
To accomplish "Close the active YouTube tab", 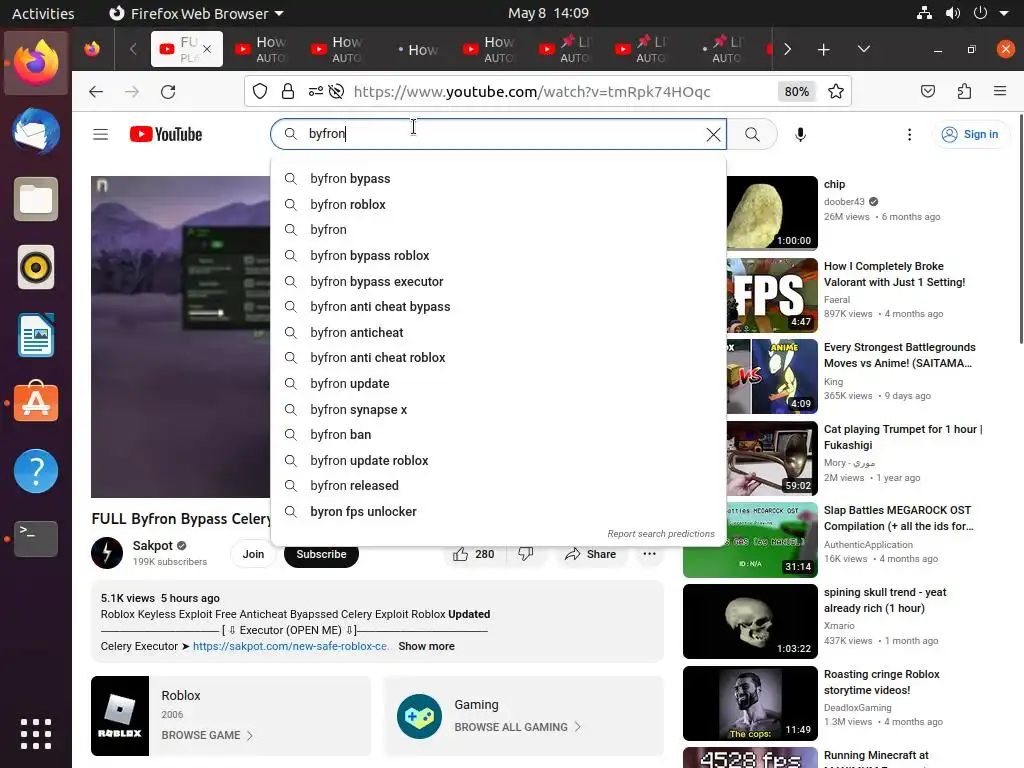I will [207, 49].
